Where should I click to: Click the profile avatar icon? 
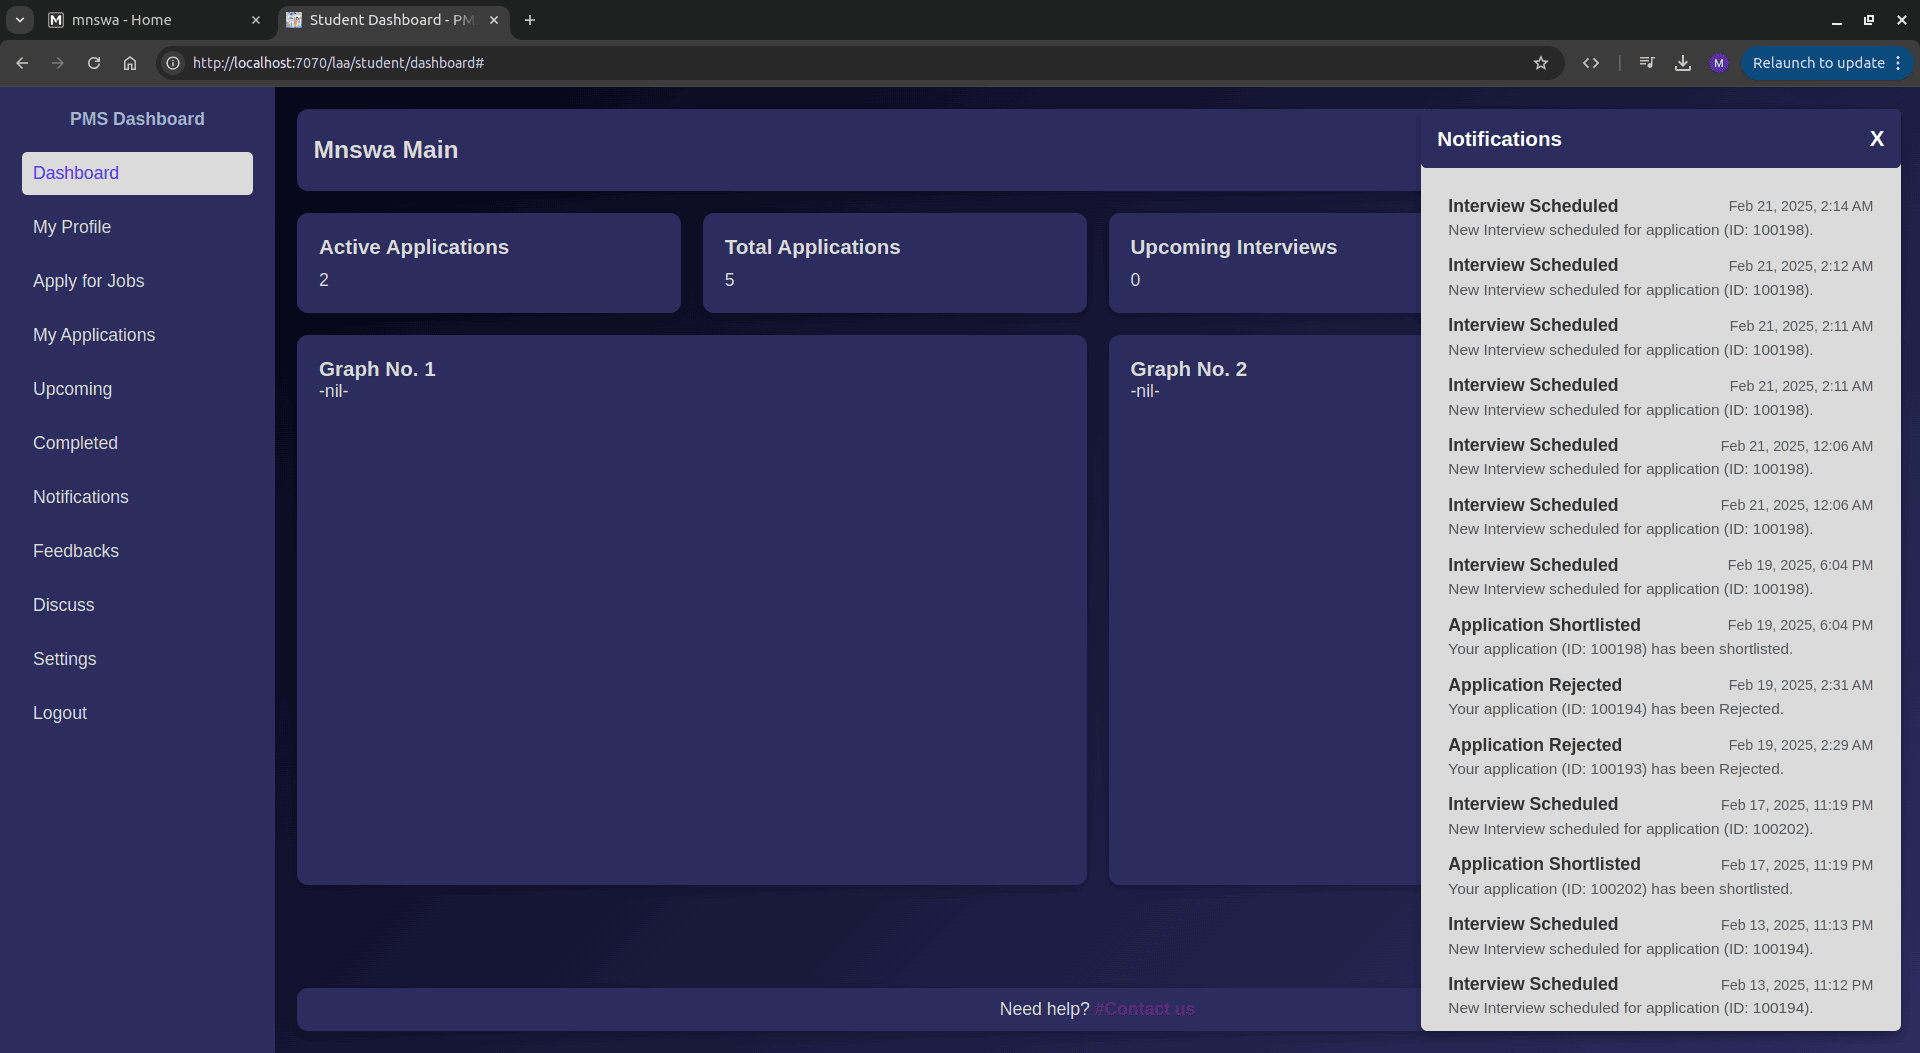coord(1719,63)
